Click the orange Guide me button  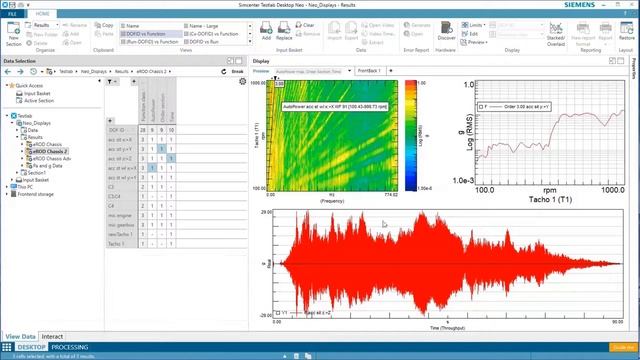click(x=623, y=347)
